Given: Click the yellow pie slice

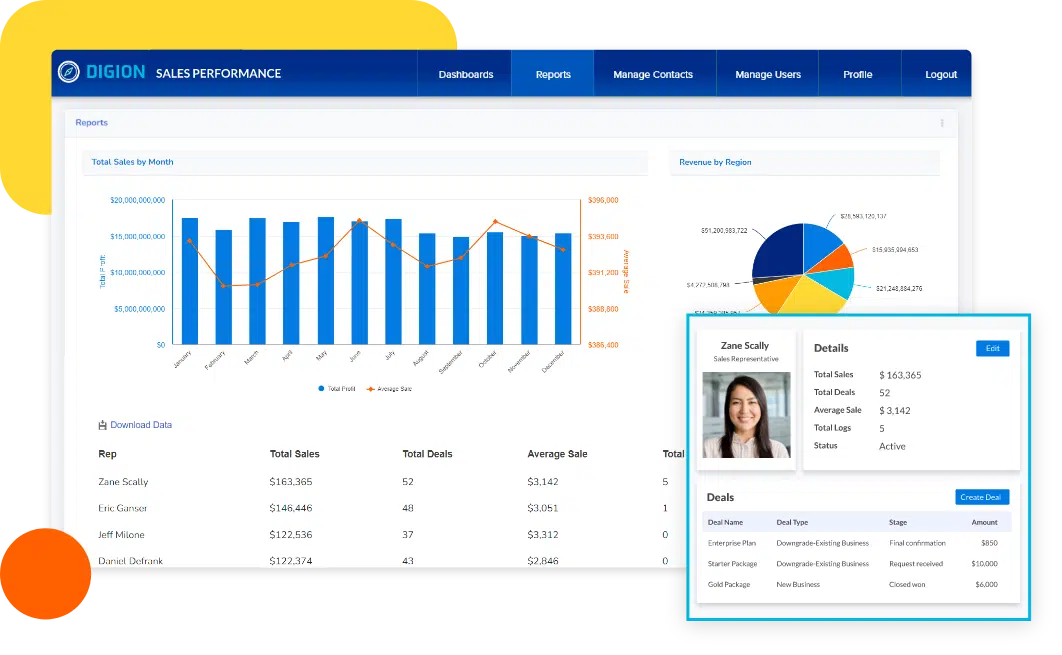Looking at the screenshot, I should pos(814,297).
